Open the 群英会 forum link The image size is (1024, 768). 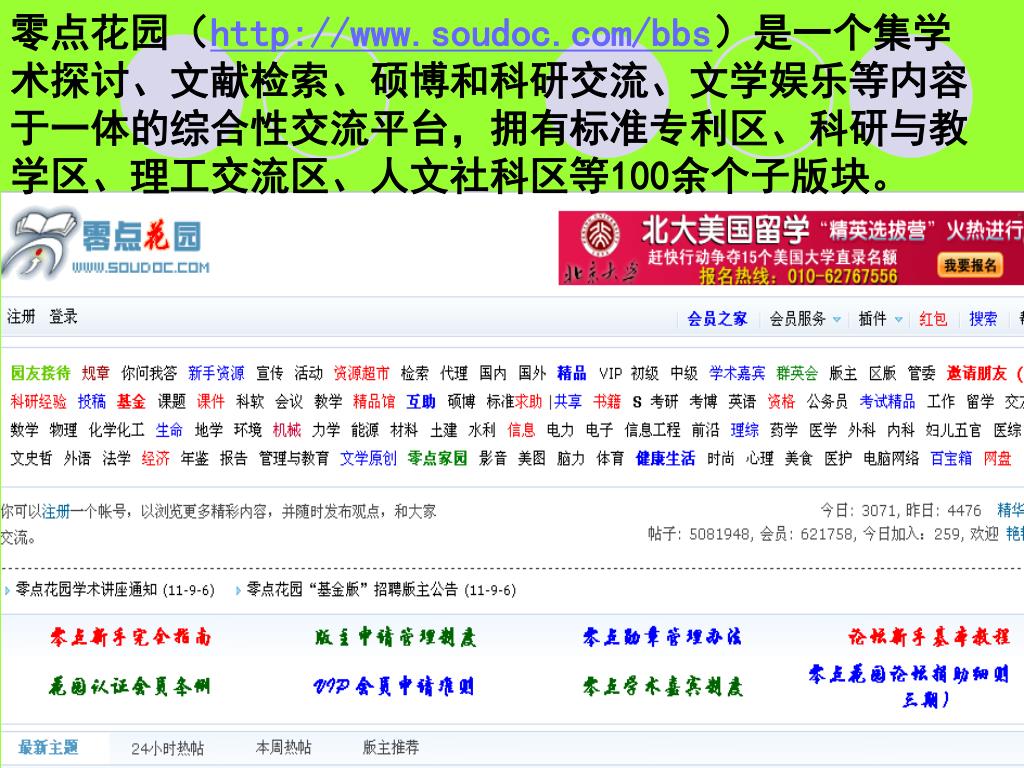click(x=797, y=373)
